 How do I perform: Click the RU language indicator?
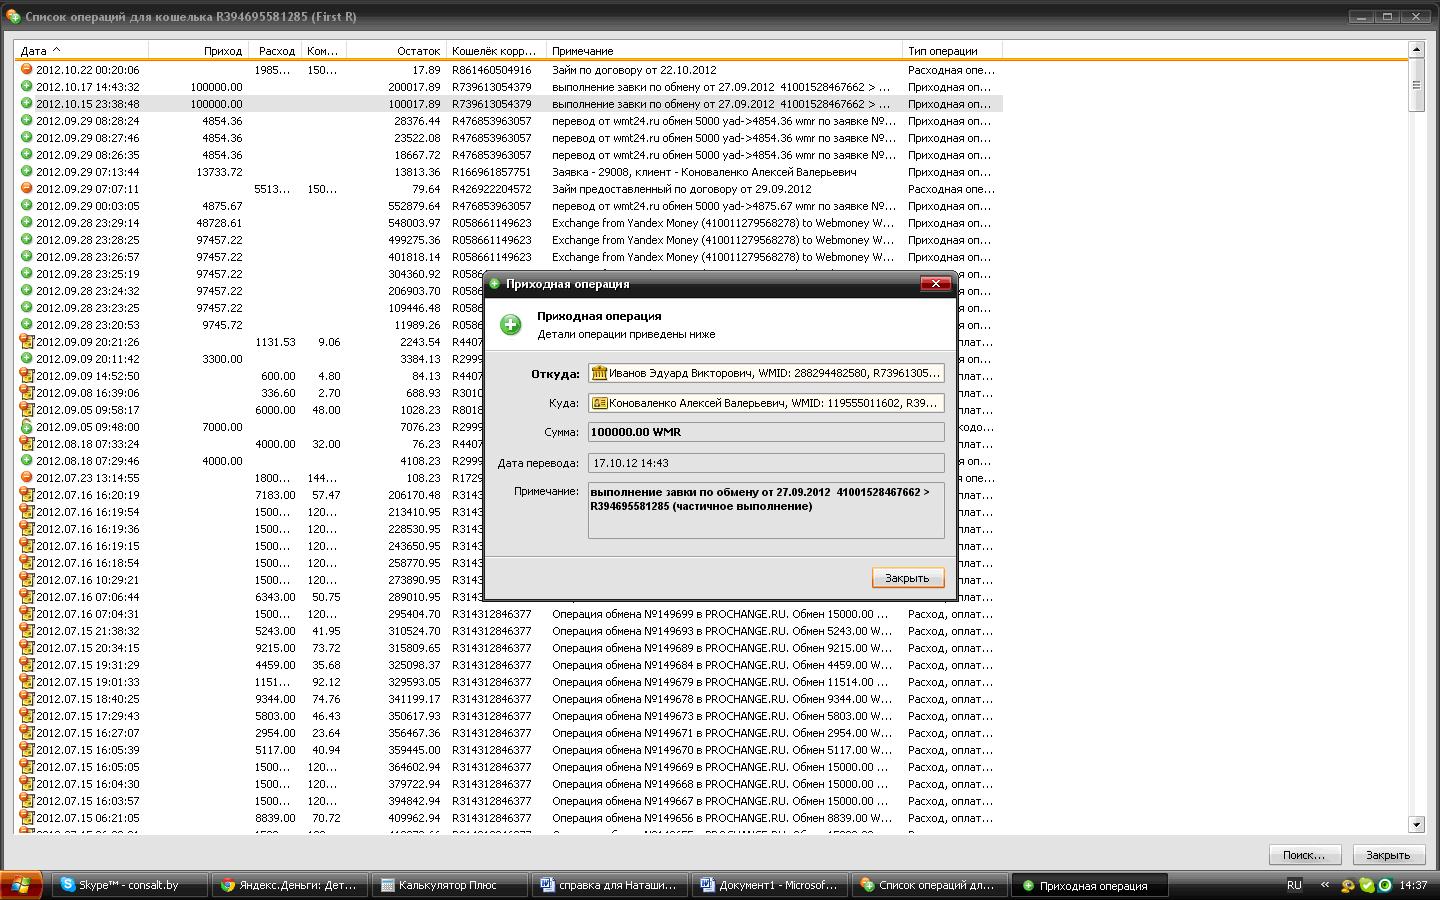(1294, 885)
